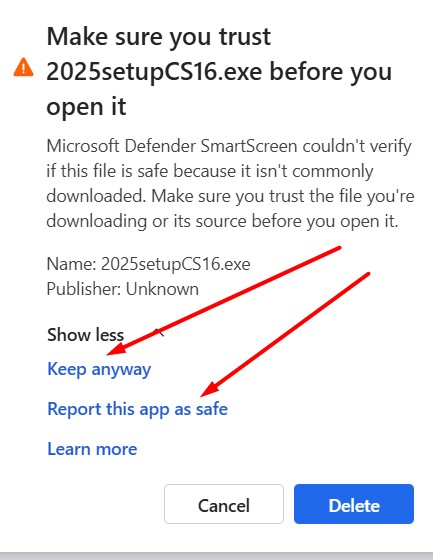This screenshot has height=560, width=433.
Task: Click the gray bar below the dialog
Action: coord(216,556)
